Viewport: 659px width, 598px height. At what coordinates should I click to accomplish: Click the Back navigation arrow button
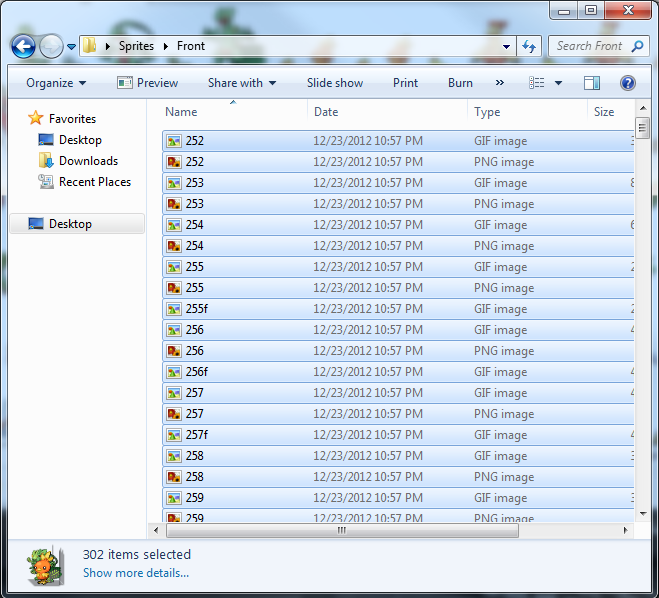pyautogui.click(x=24, y=46)
